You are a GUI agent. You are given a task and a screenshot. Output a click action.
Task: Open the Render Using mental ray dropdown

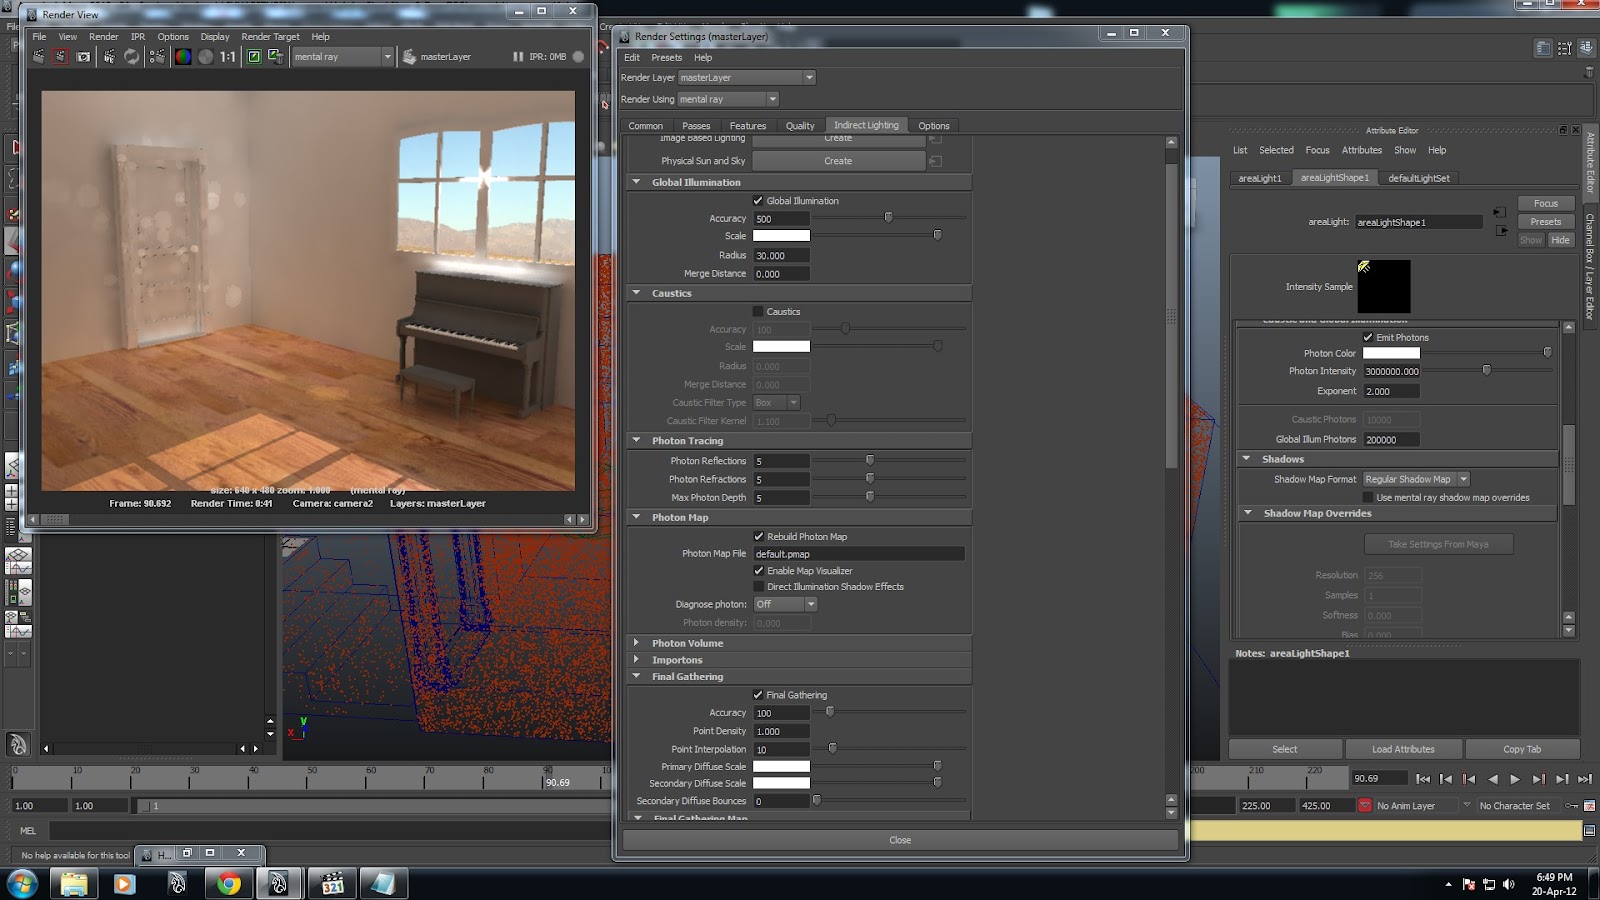[728, 99]
